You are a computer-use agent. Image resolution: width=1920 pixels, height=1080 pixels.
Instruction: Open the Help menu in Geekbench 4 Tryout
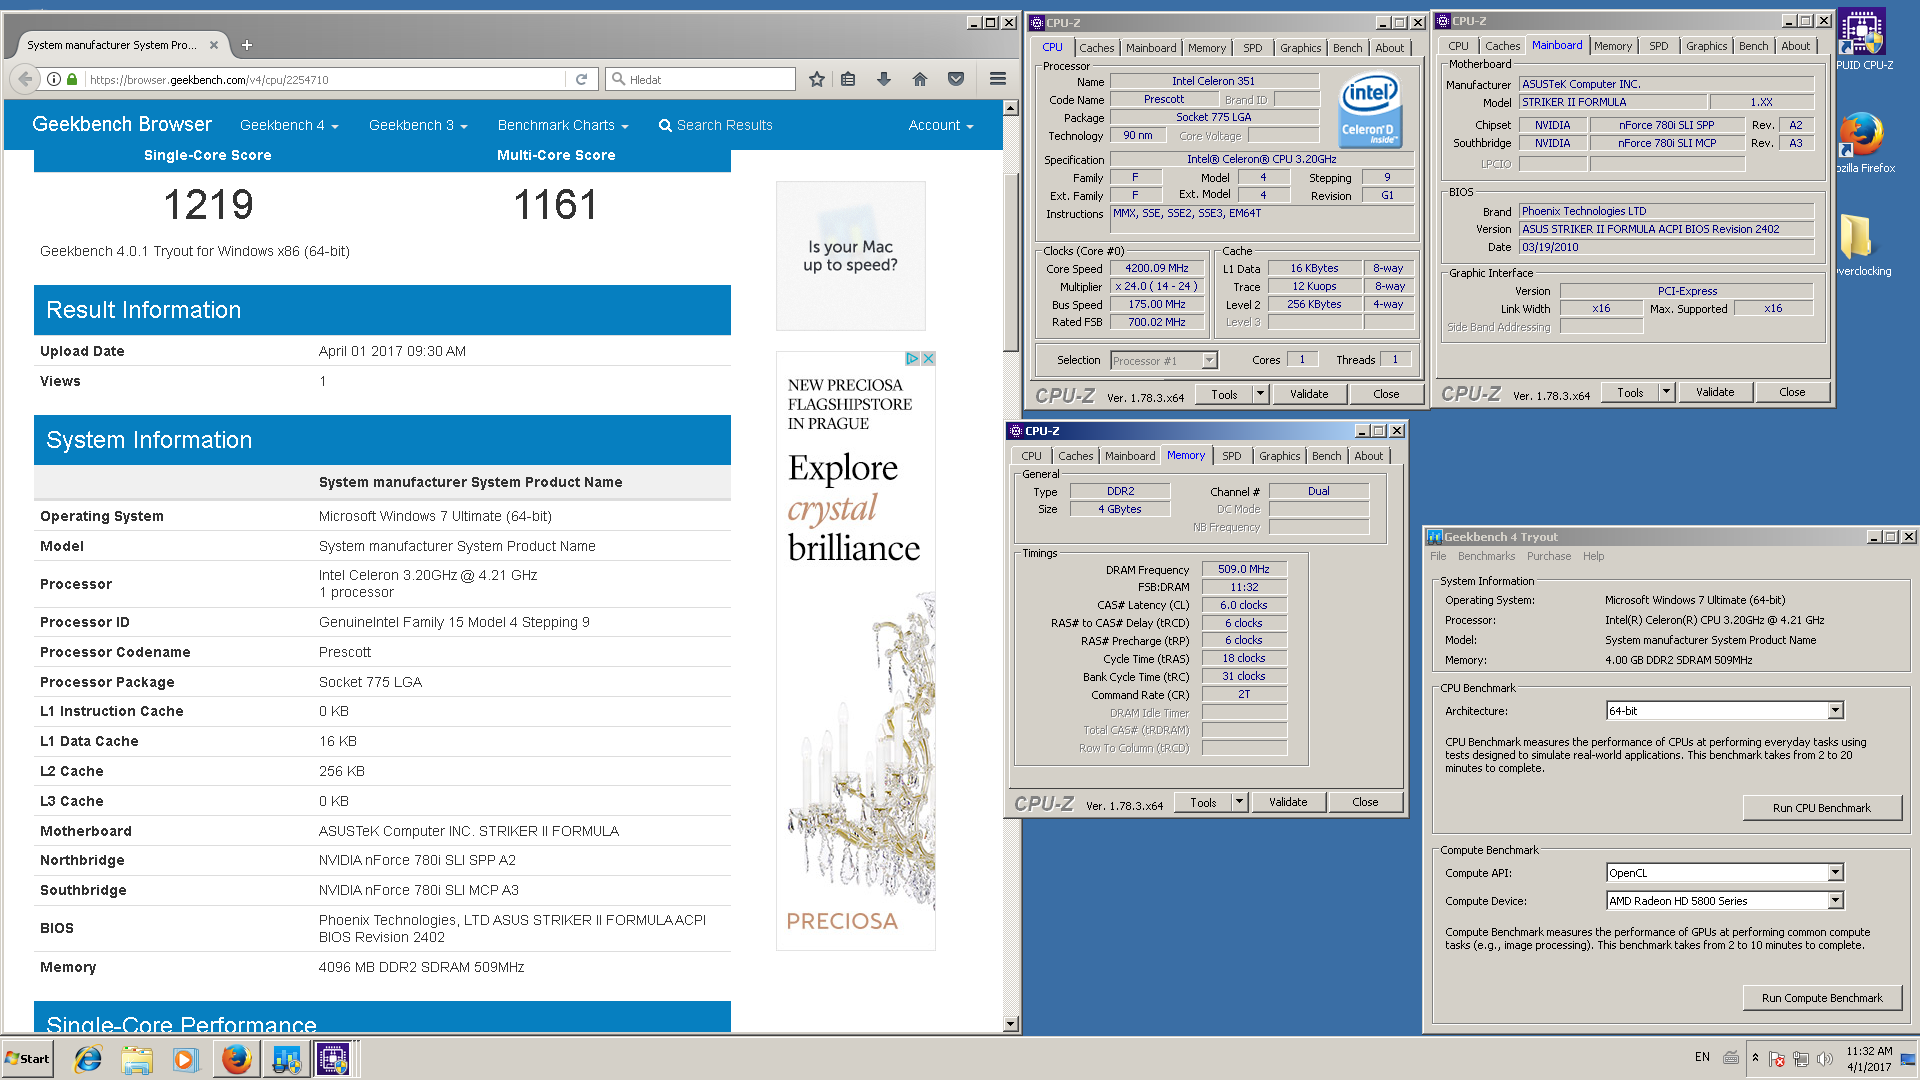1593,556
